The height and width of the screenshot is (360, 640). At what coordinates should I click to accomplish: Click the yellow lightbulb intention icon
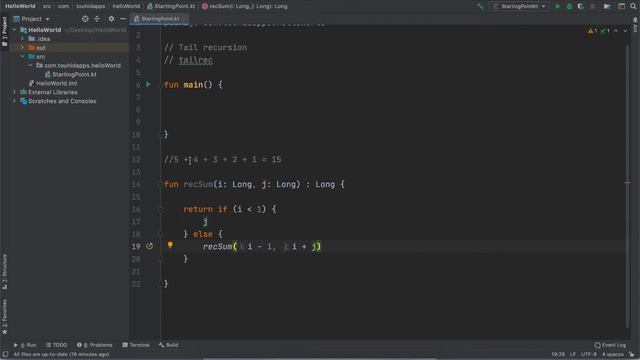point(170,245)
